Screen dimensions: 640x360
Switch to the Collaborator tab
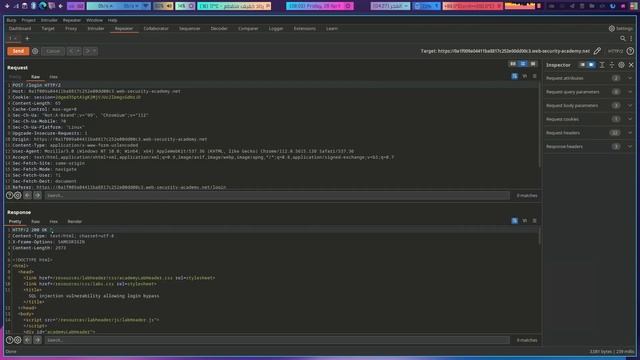156,29
